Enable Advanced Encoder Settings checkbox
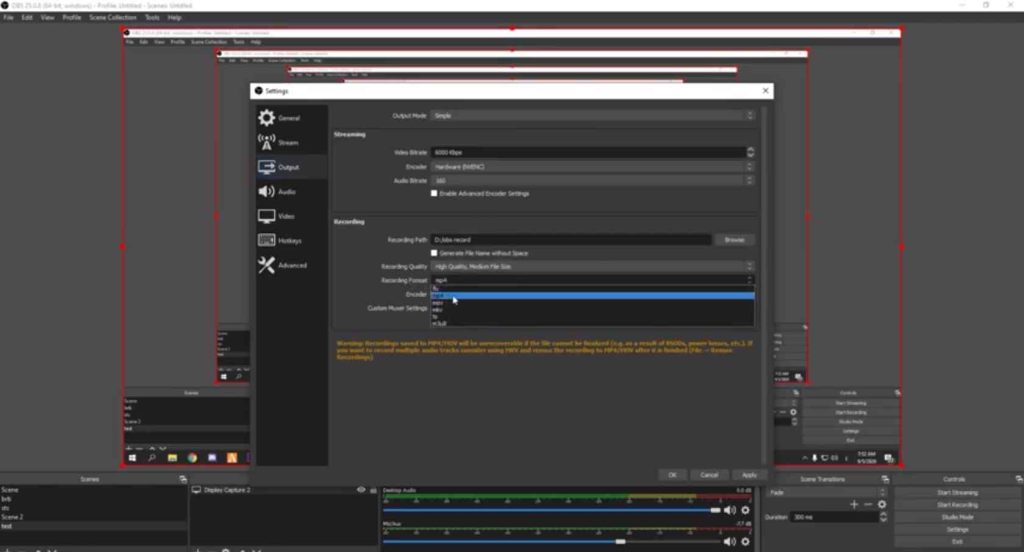This screenshot has height=552, width=1024. coord(434,193)
